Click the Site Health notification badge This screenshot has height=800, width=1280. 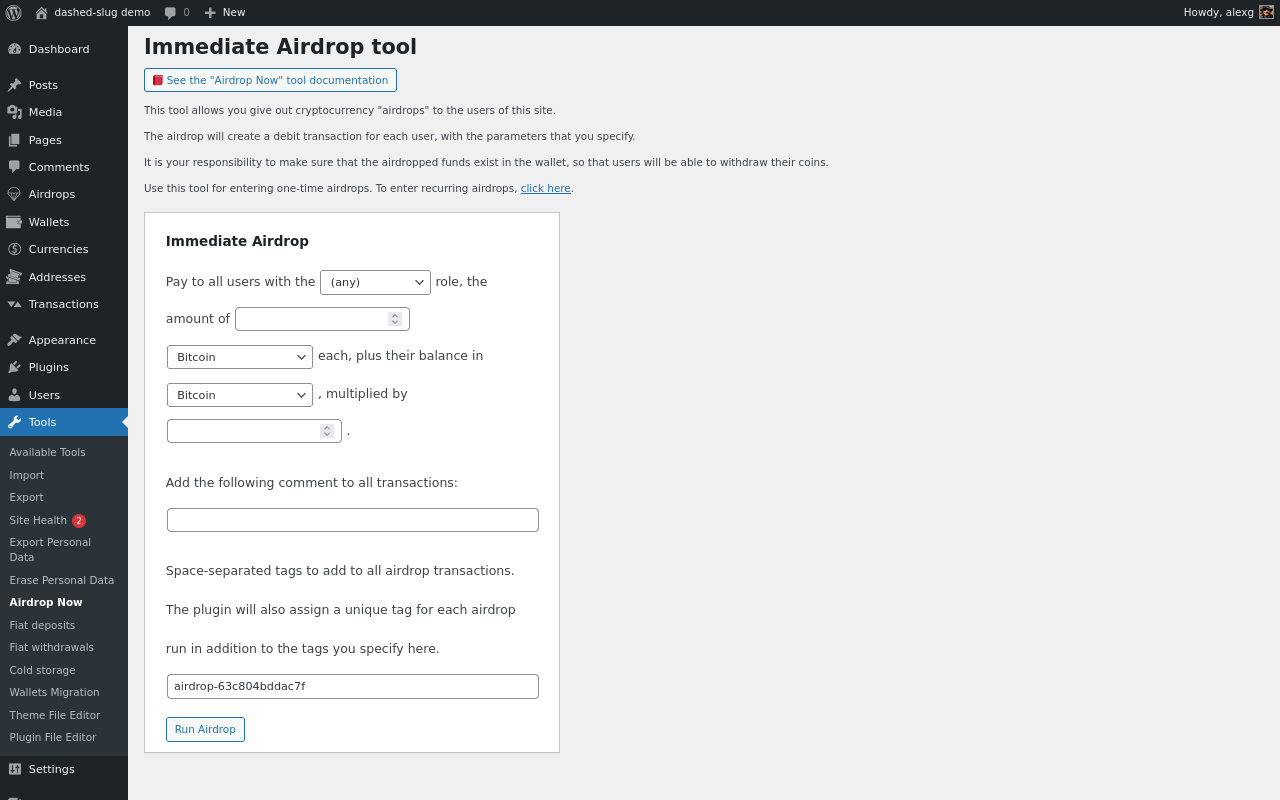pyautogui.click(x=79, y=521)
